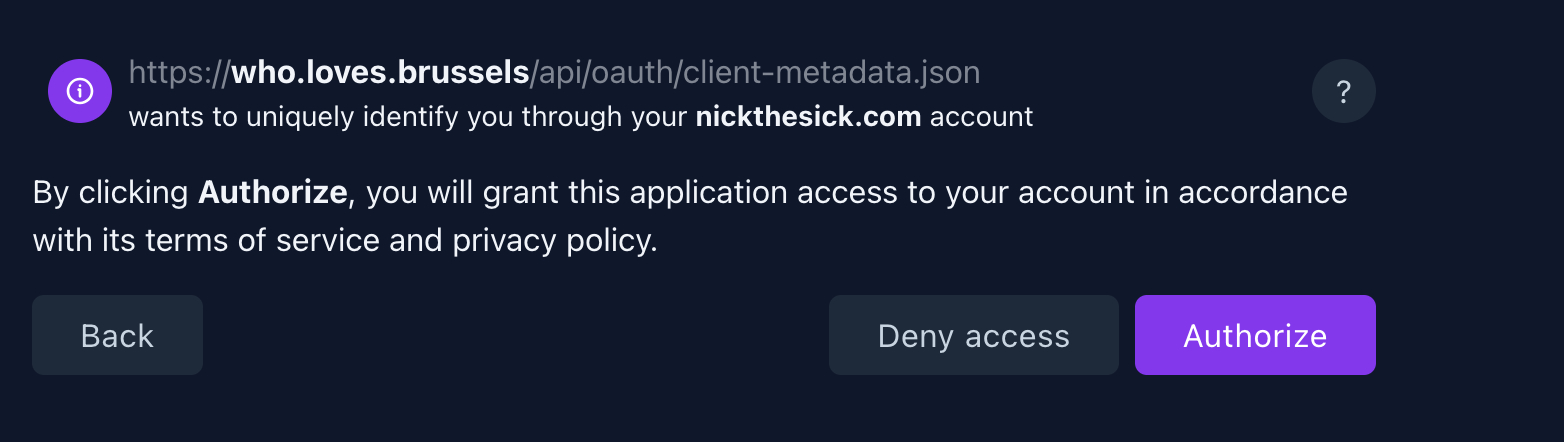Viewport: 1564px width, 442px height.
Task: Open help with the question mark icon
Action: [1343, 92]
